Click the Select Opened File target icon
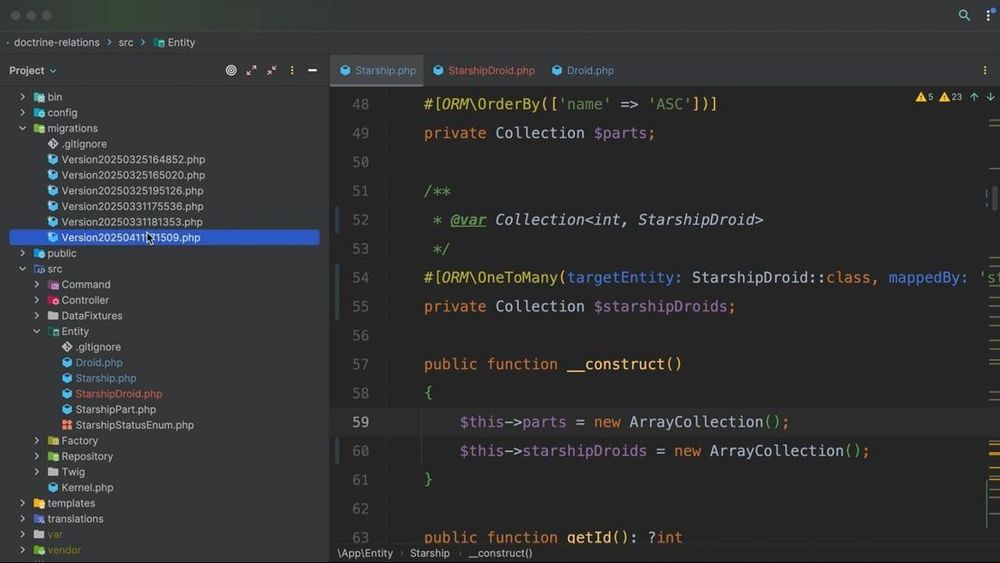The height and width of the screenshot is (563, 1000). click(x=231, y=70)
